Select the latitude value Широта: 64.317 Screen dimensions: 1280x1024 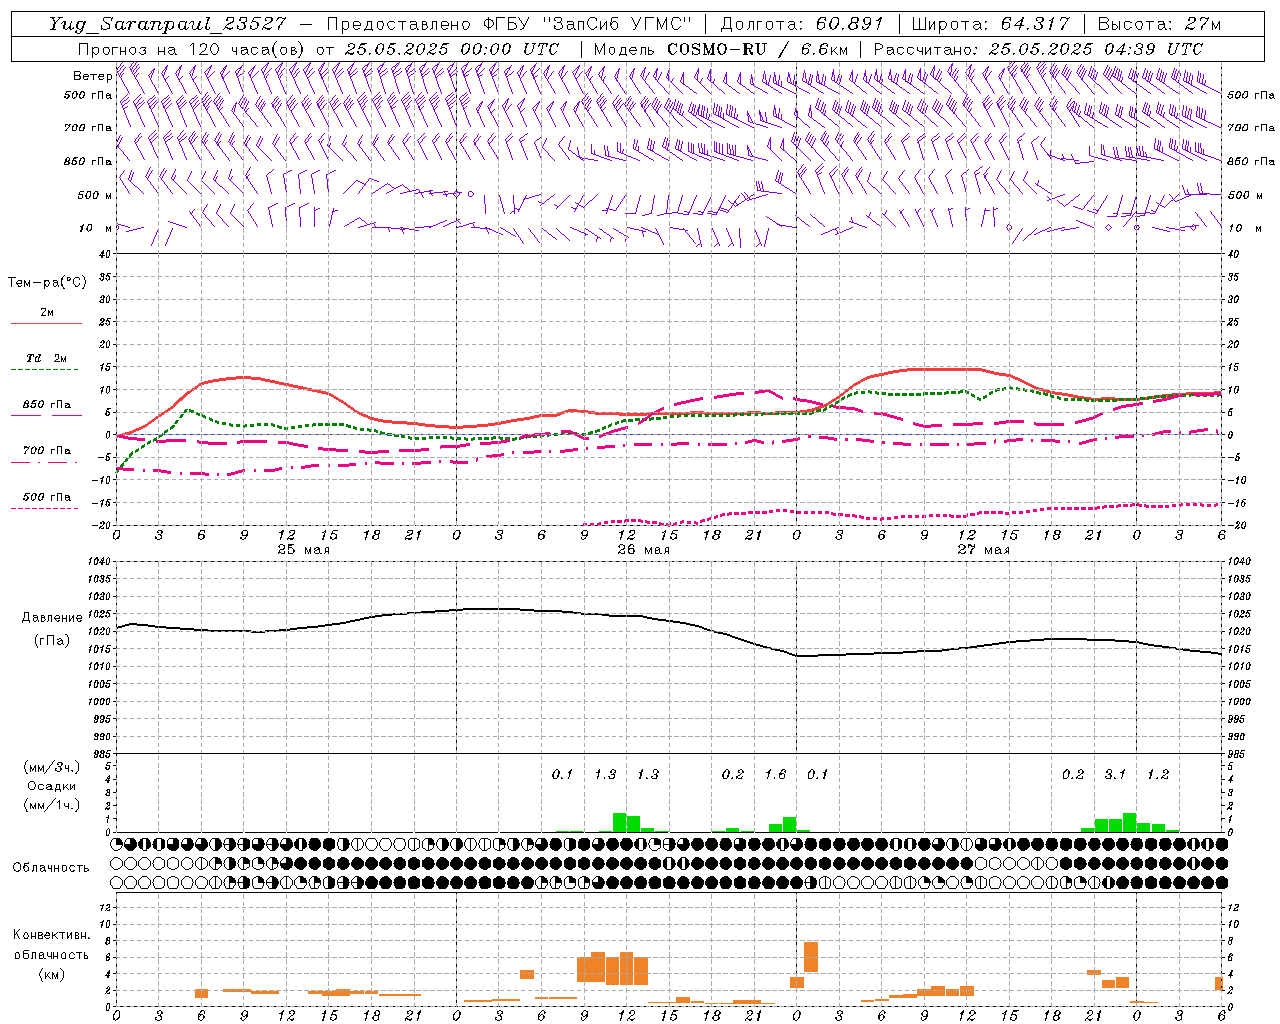point(991,24)
